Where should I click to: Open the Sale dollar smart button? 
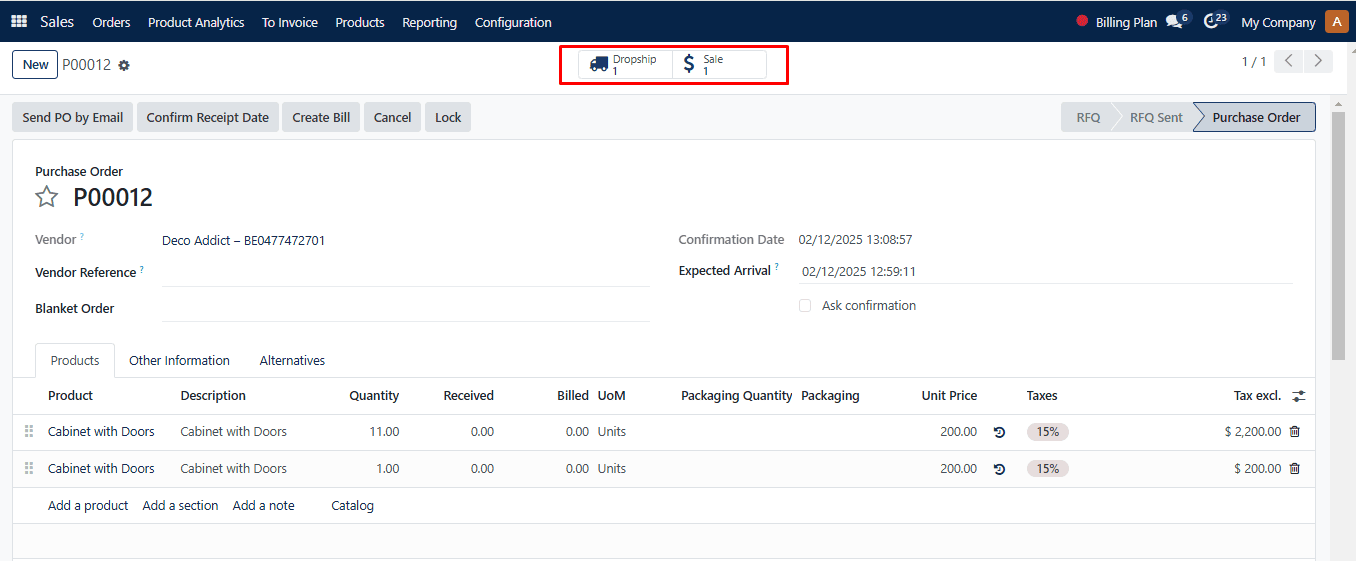coord(719,64)
